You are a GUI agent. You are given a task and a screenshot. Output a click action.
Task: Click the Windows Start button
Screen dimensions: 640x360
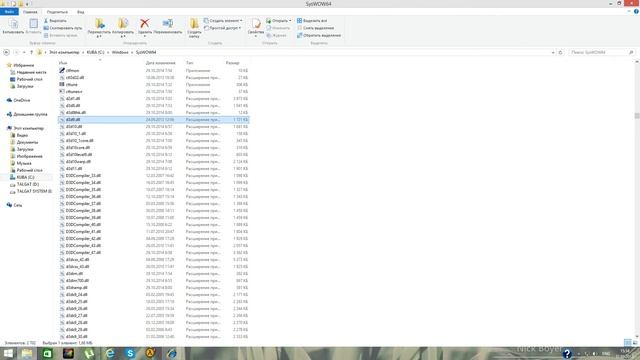[8, 353]
